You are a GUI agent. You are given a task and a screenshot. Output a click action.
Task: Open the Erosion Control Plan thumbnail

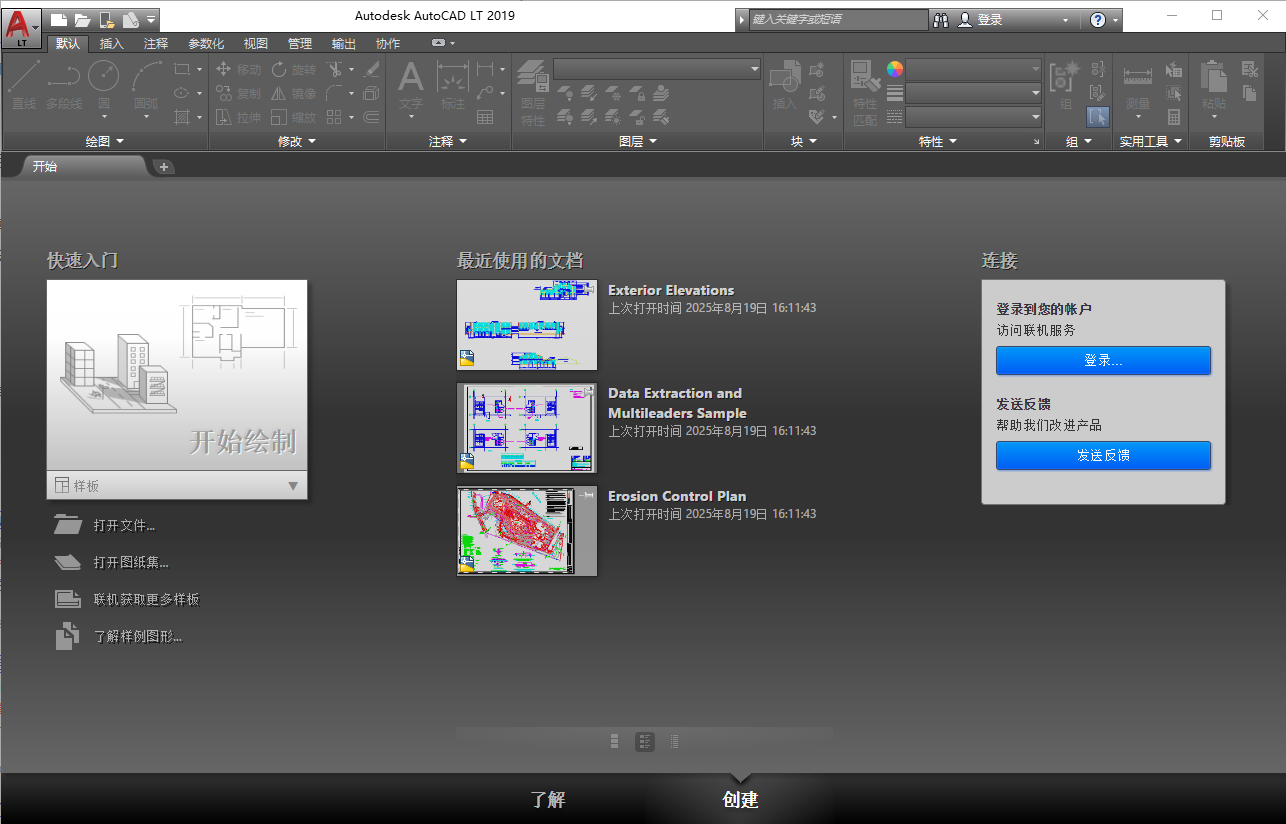point(527,531)
